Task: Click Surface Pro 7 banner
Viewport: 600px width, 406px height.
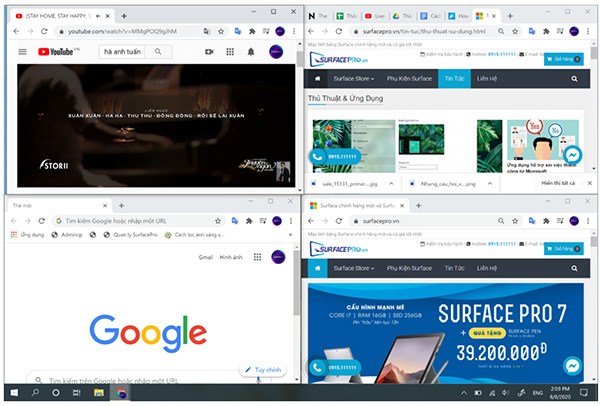Action: pos(446,333)
